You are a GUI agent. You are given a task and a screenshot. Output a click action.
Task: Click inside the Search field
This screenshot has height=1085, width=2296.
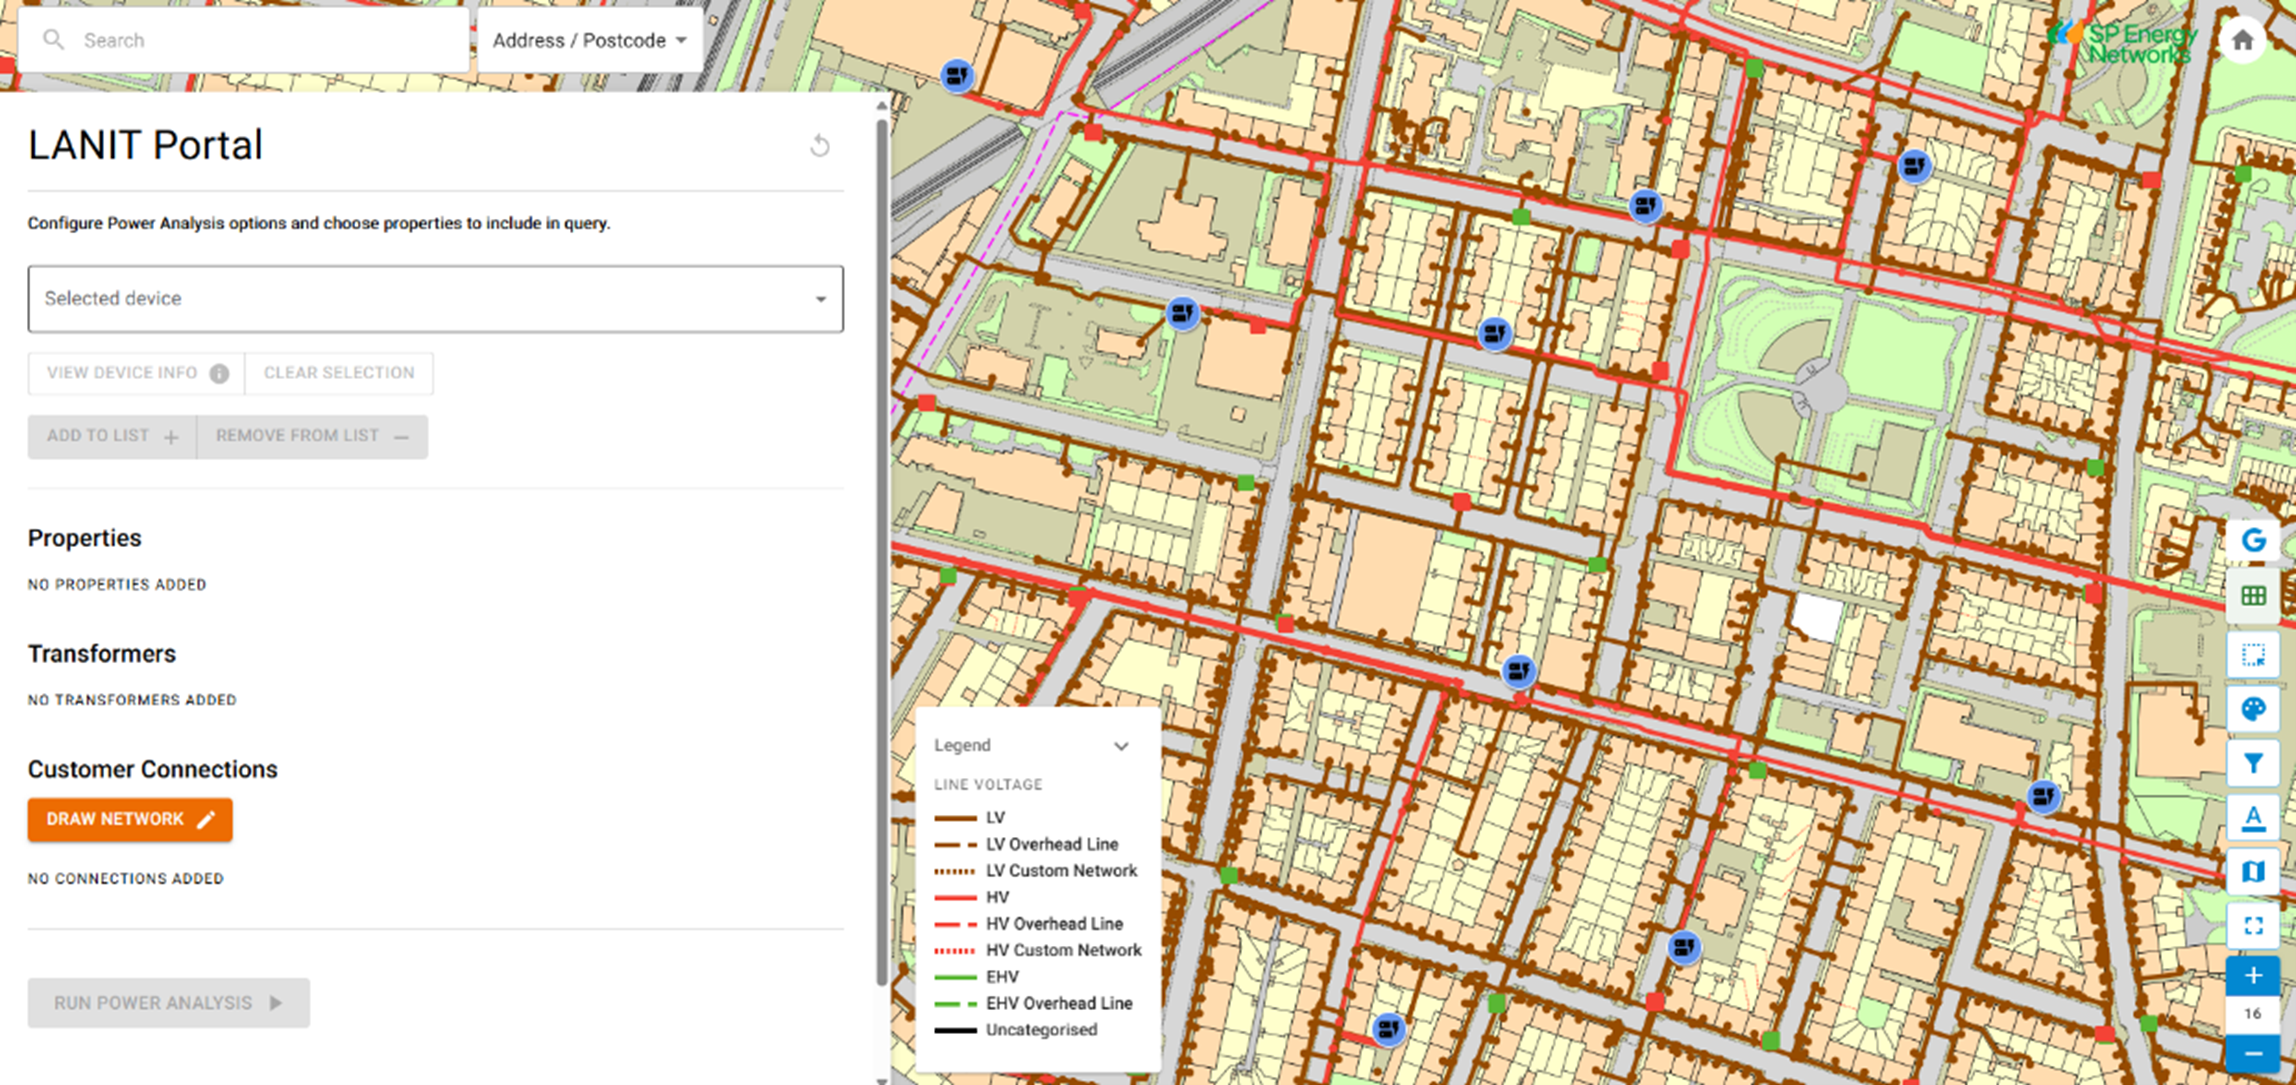[x=250, y=40]
